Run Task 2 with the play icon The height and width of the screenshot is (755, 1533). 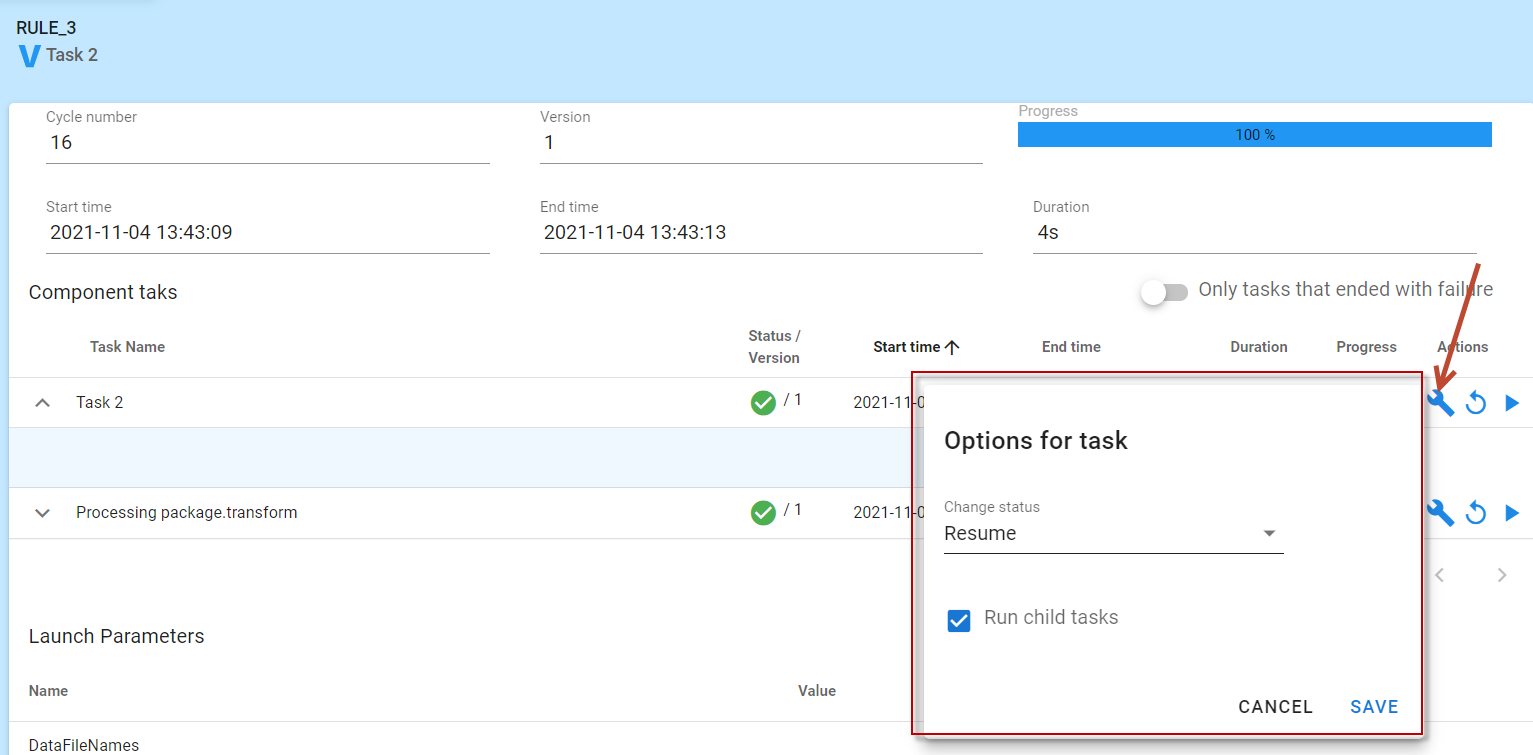tap(1512, 403)
